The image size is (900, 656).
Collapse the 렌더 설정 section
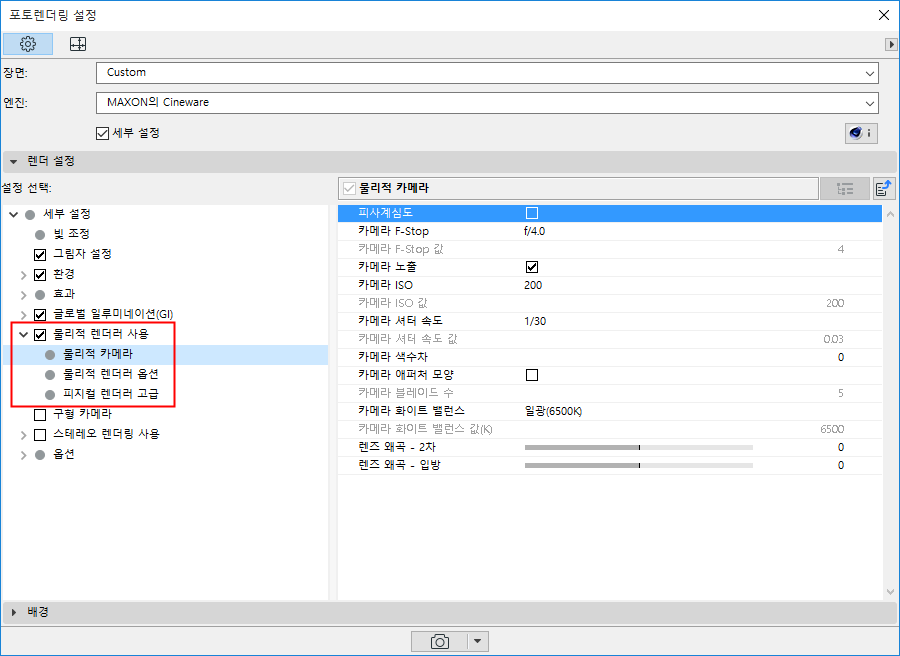pos(13,162)
